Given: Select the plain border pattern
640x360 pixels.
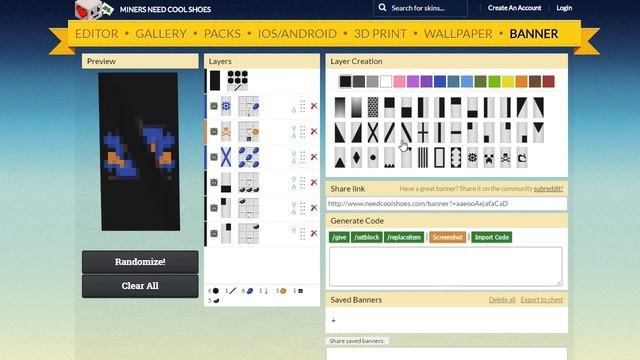Looking at the screenshot, I should [439, 158].
